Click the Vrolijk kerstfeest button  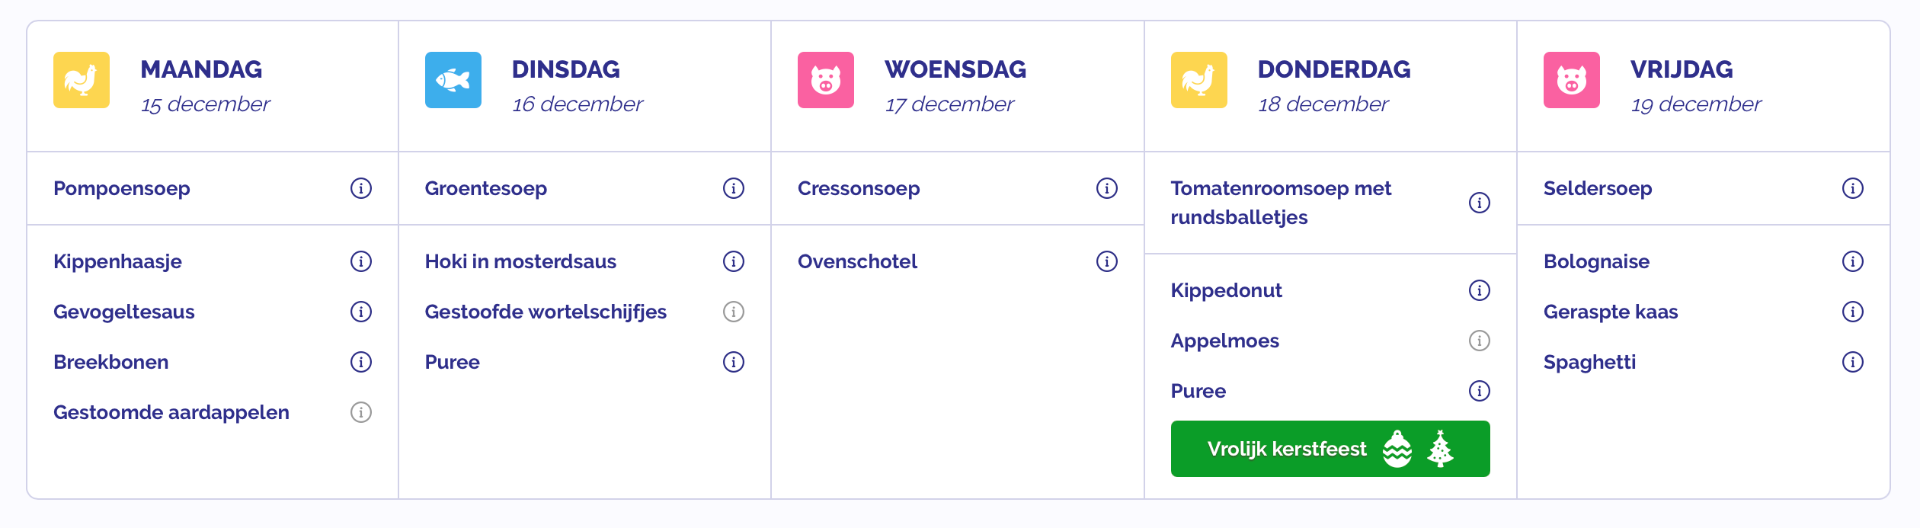pyautogui.click(x=1330, y=449)
